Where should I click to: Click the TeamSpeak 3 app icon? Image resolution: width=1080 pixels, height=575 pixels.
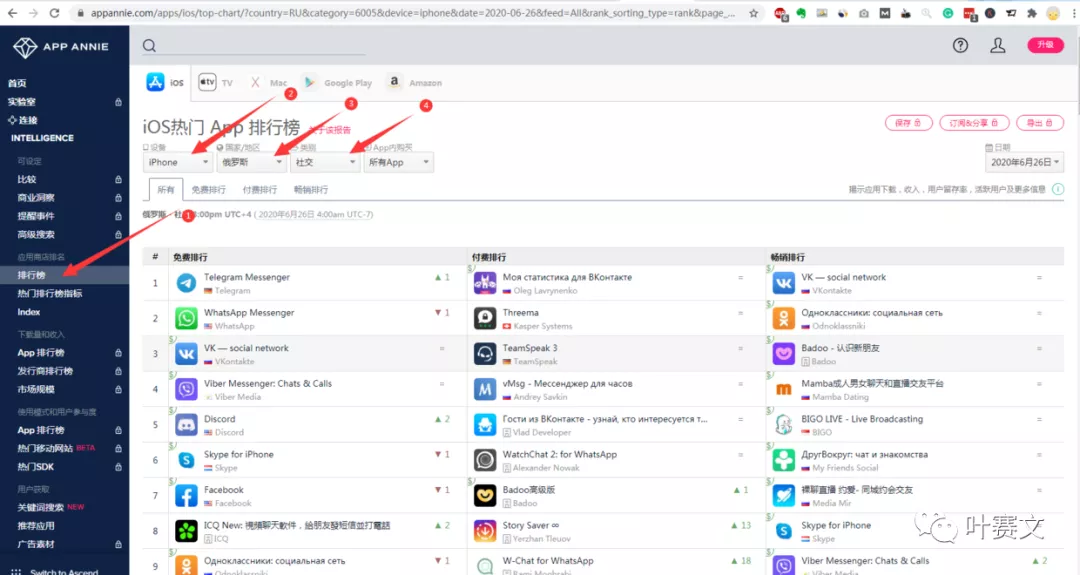[485, 354]
